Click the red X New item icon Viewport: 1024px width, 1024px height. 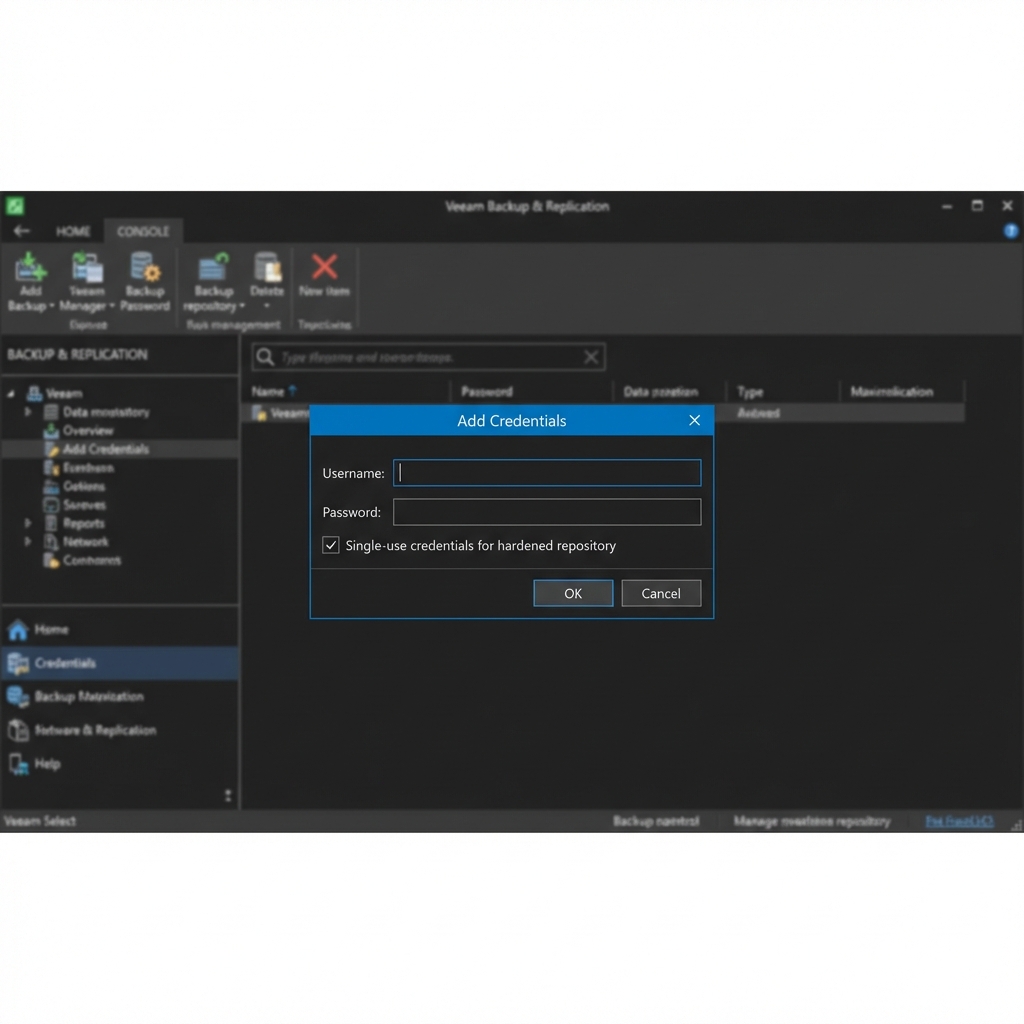tap(324, 267)
